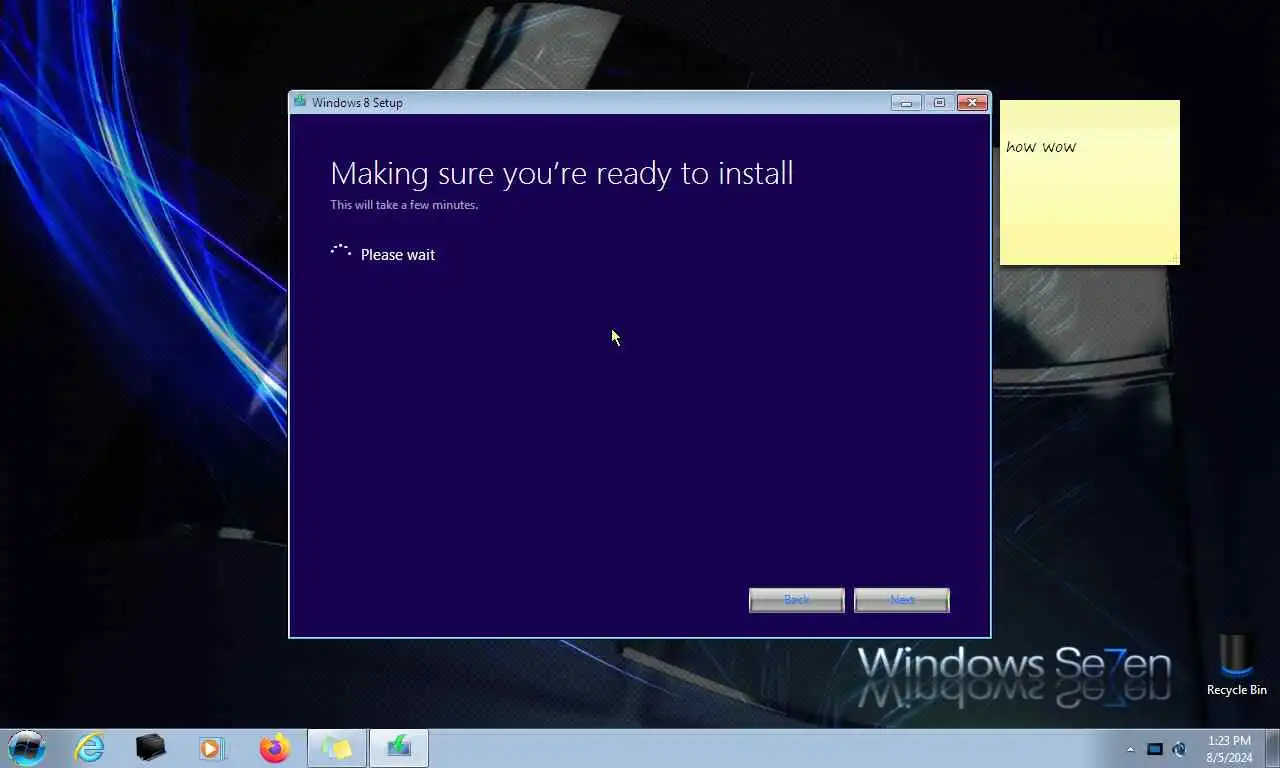1280x768 pixels.
Task: Launch Internet Explorer from the taskbar
Action: [90, 748]
